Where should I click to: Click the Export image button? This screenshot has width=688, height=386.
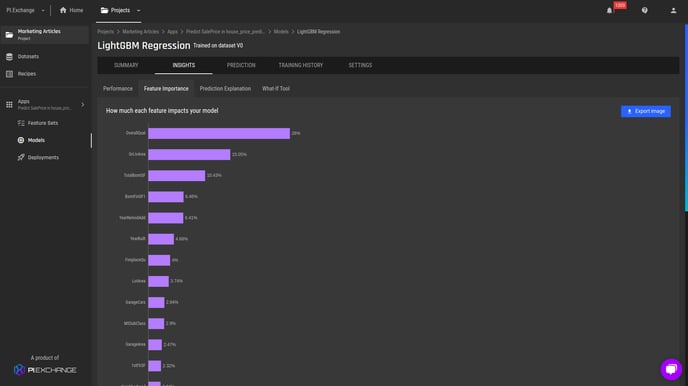pyautogui.click(x=645, y=111)
